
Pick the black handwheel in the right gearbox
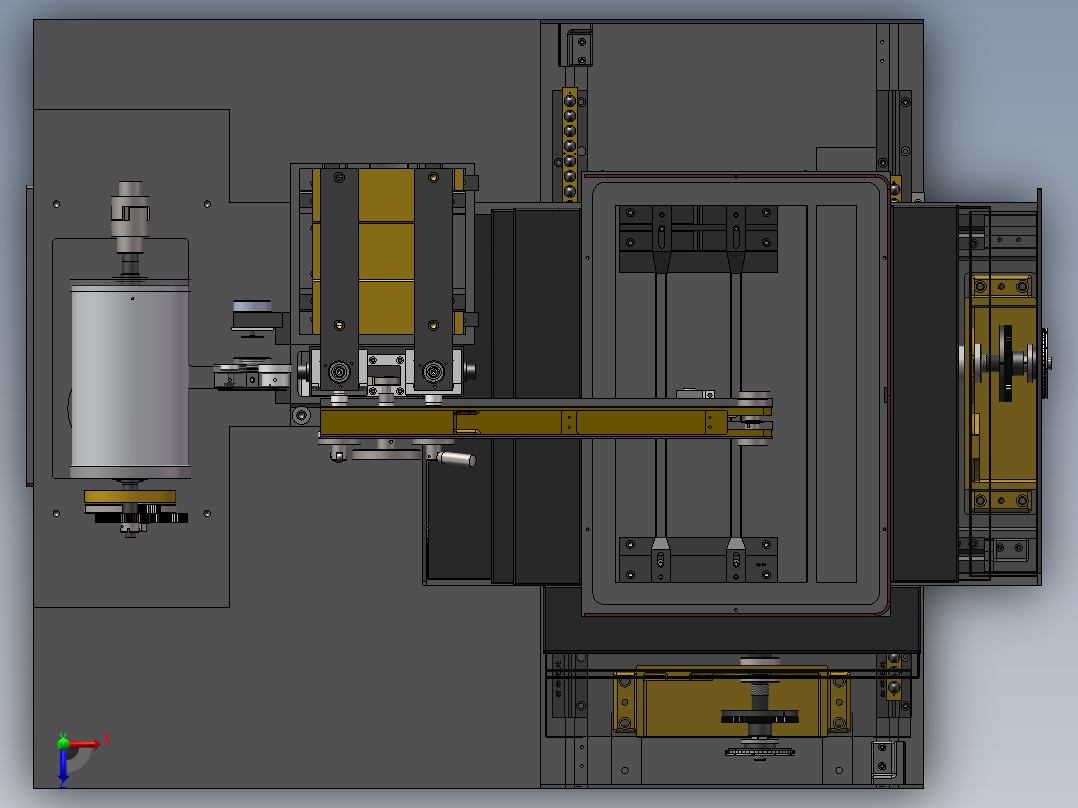point(1006,363)
